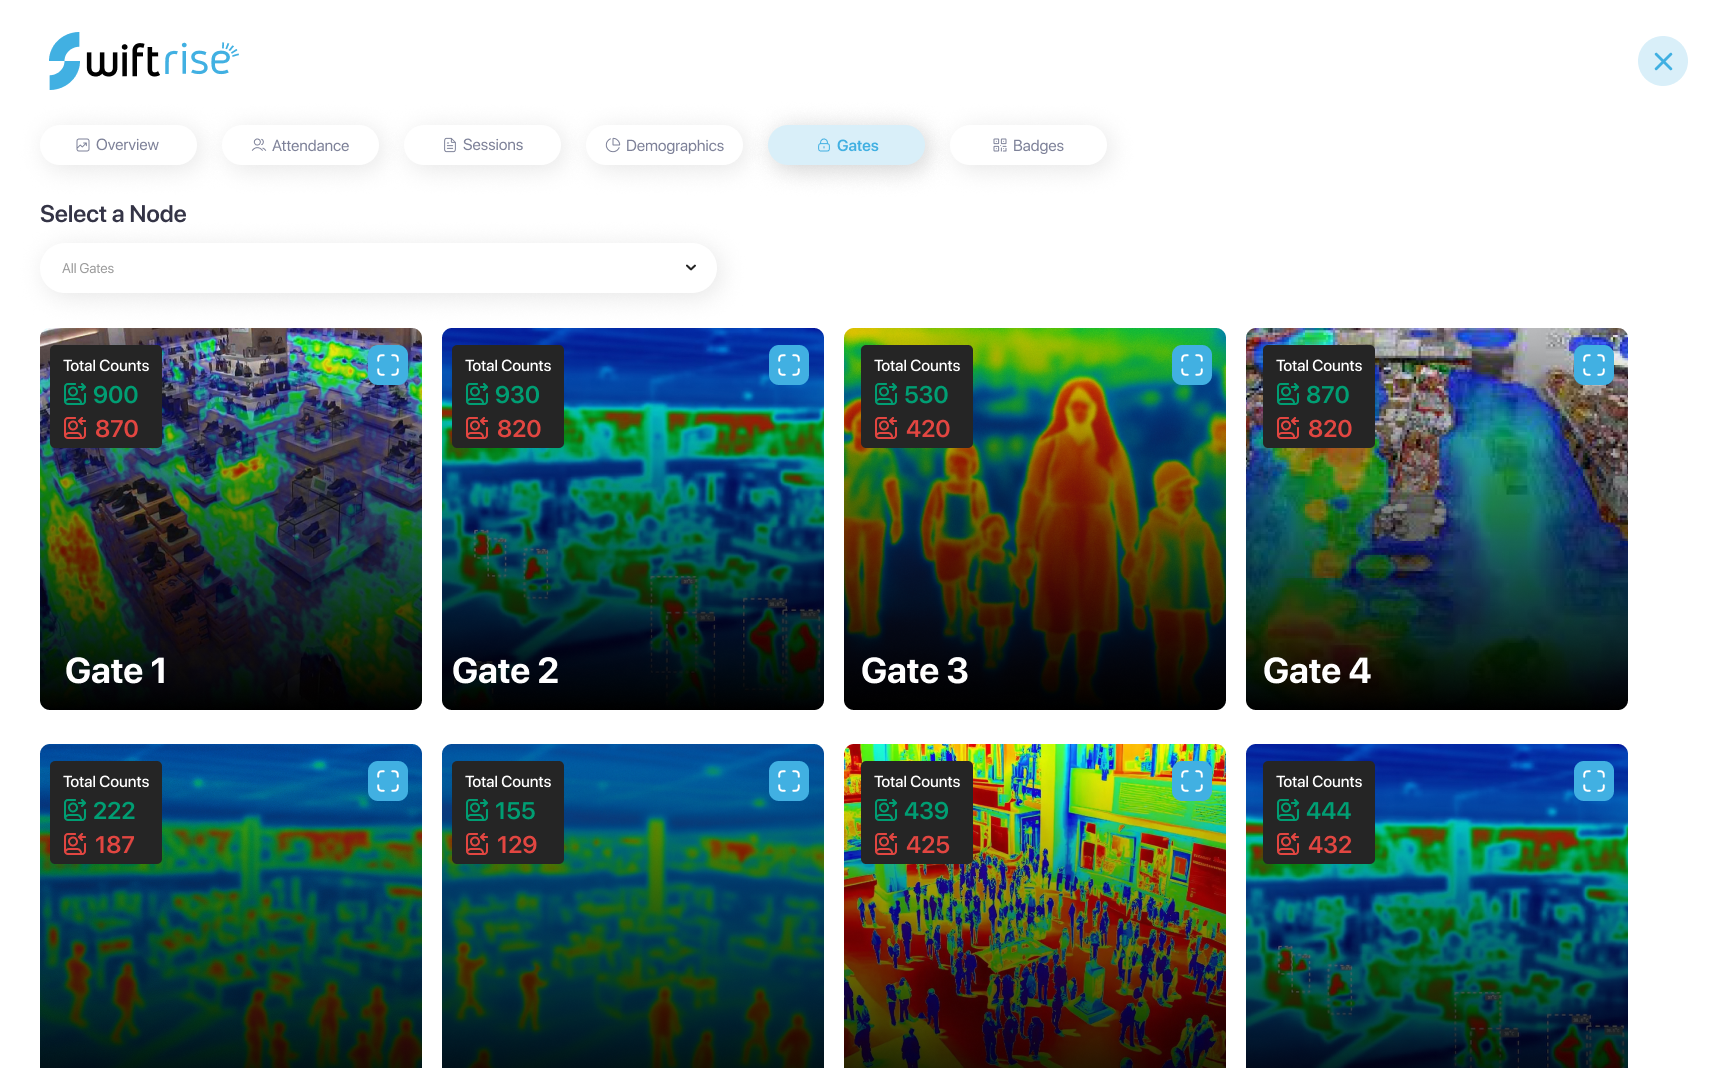Expand the card showing 439 entries fullscreen

[1191, 781]
